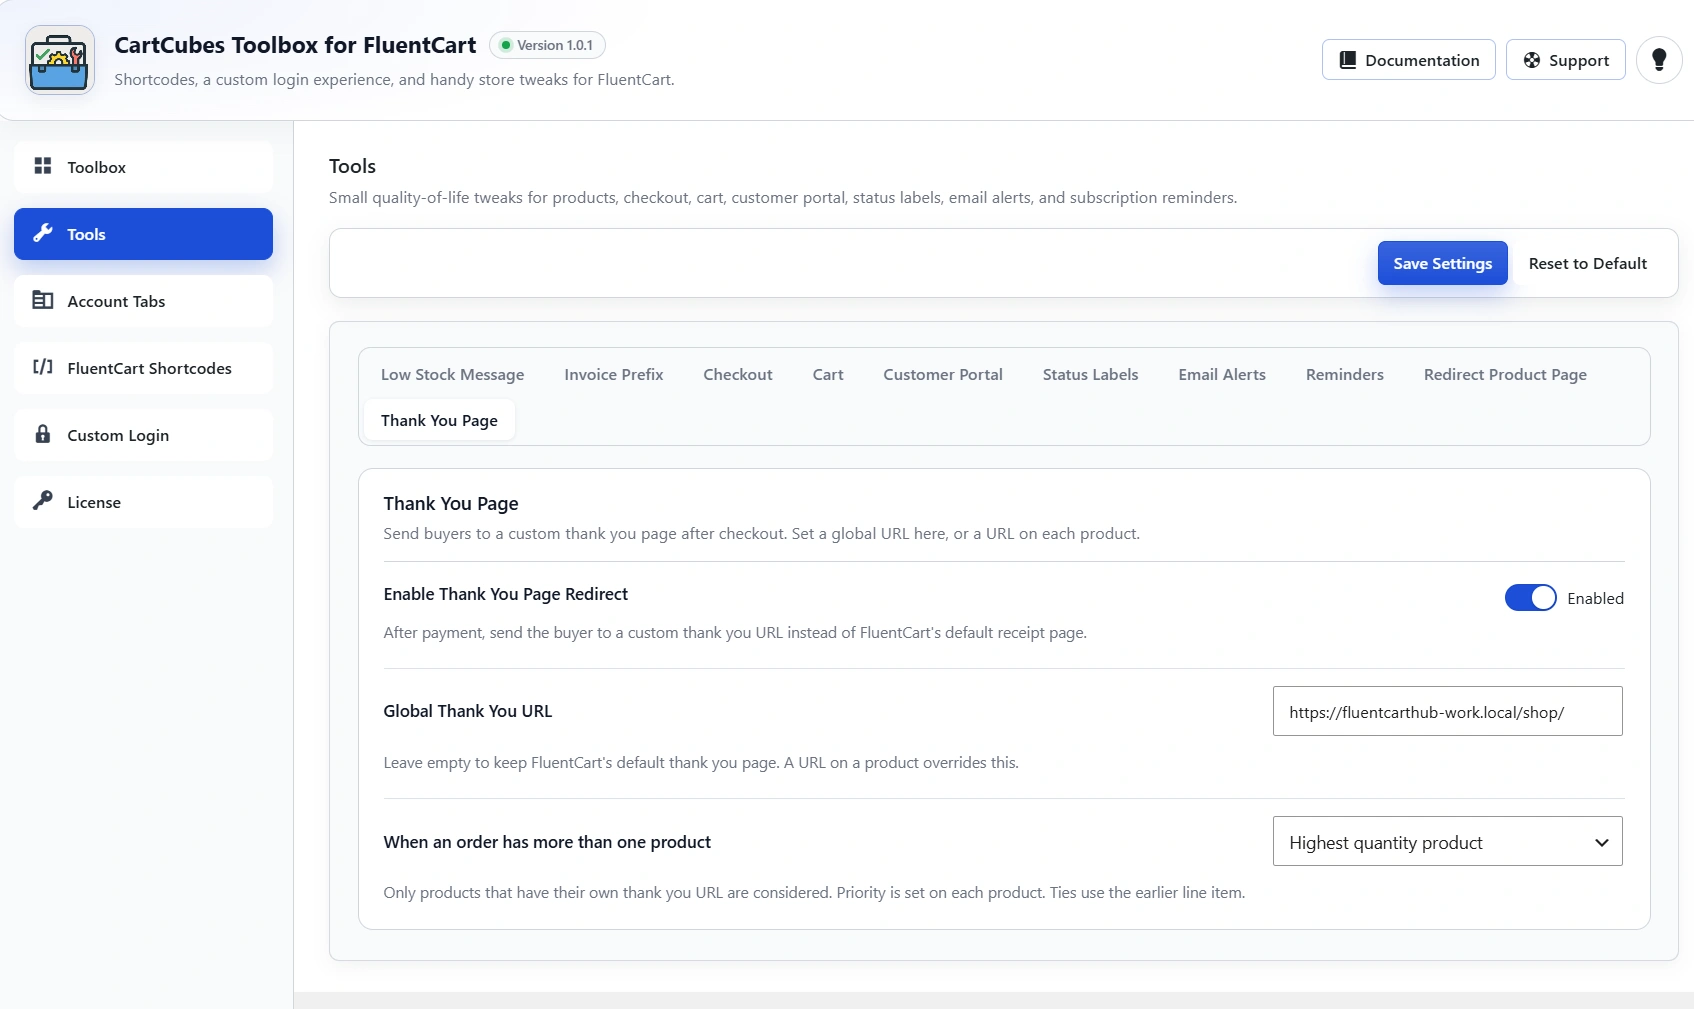Click the 'Enable Thank You Page Redirect' label
The width and height of the screenshot is (1694, 1009).
506,594
